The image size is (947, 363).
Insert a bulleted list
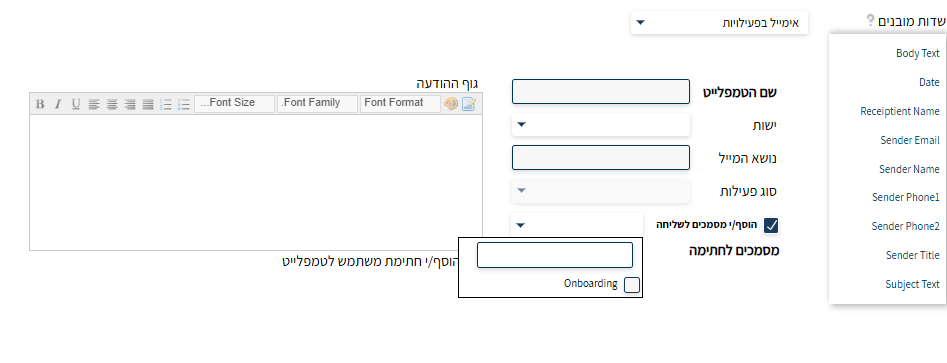point(184,104)
